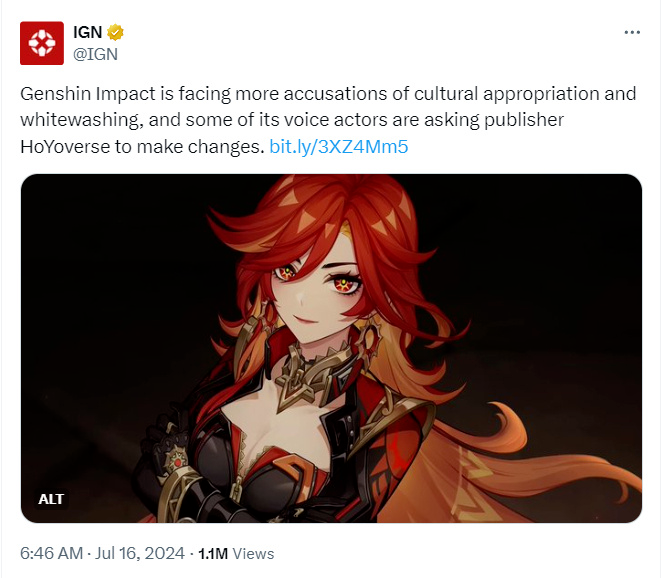Click the word whitewashing in the tweet text
Screen dimensions: 667x578
81,120
